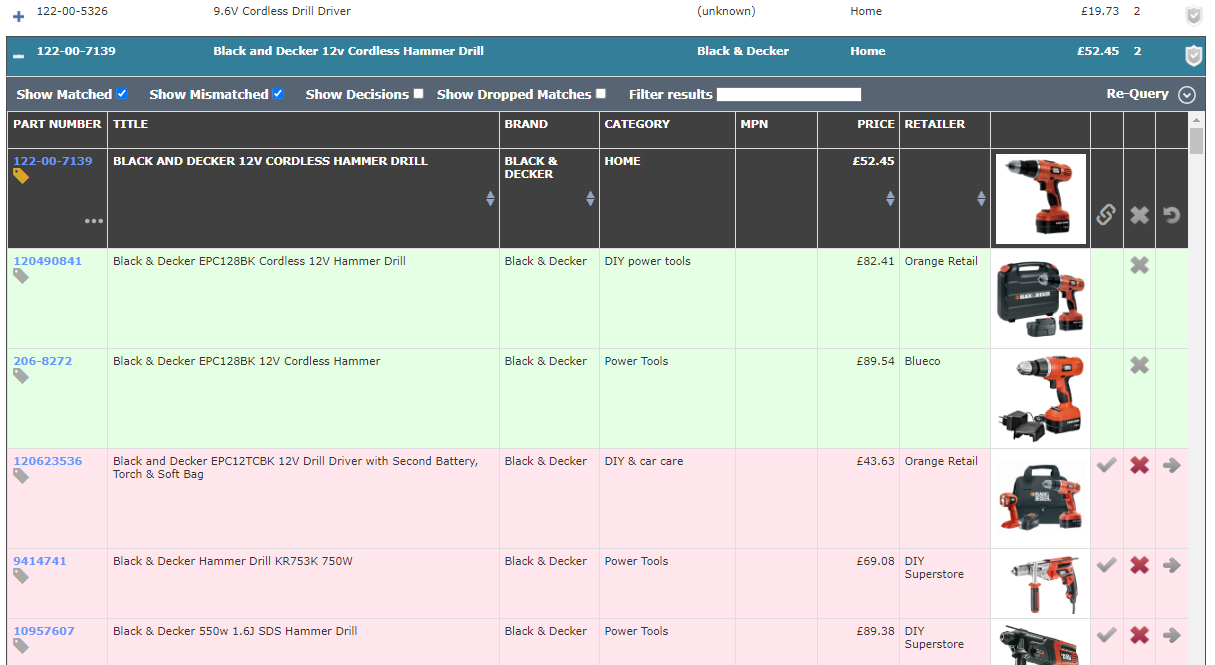Collapse the 122-00-7139 product row
The height and width of the screenshot is (665, 1215).
point(18,56)
